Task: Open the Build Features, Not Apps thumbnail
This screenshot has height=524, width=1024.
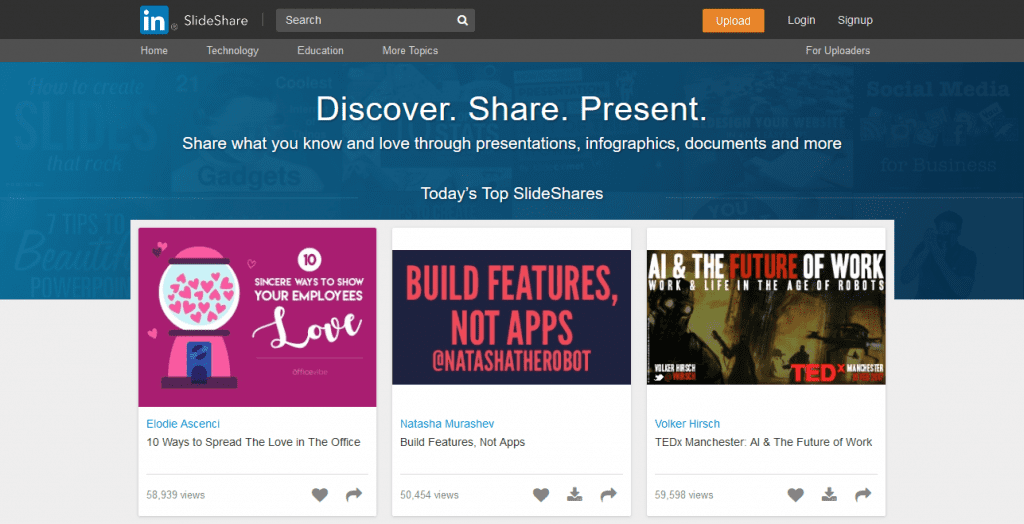Action: tap(511, 318)
